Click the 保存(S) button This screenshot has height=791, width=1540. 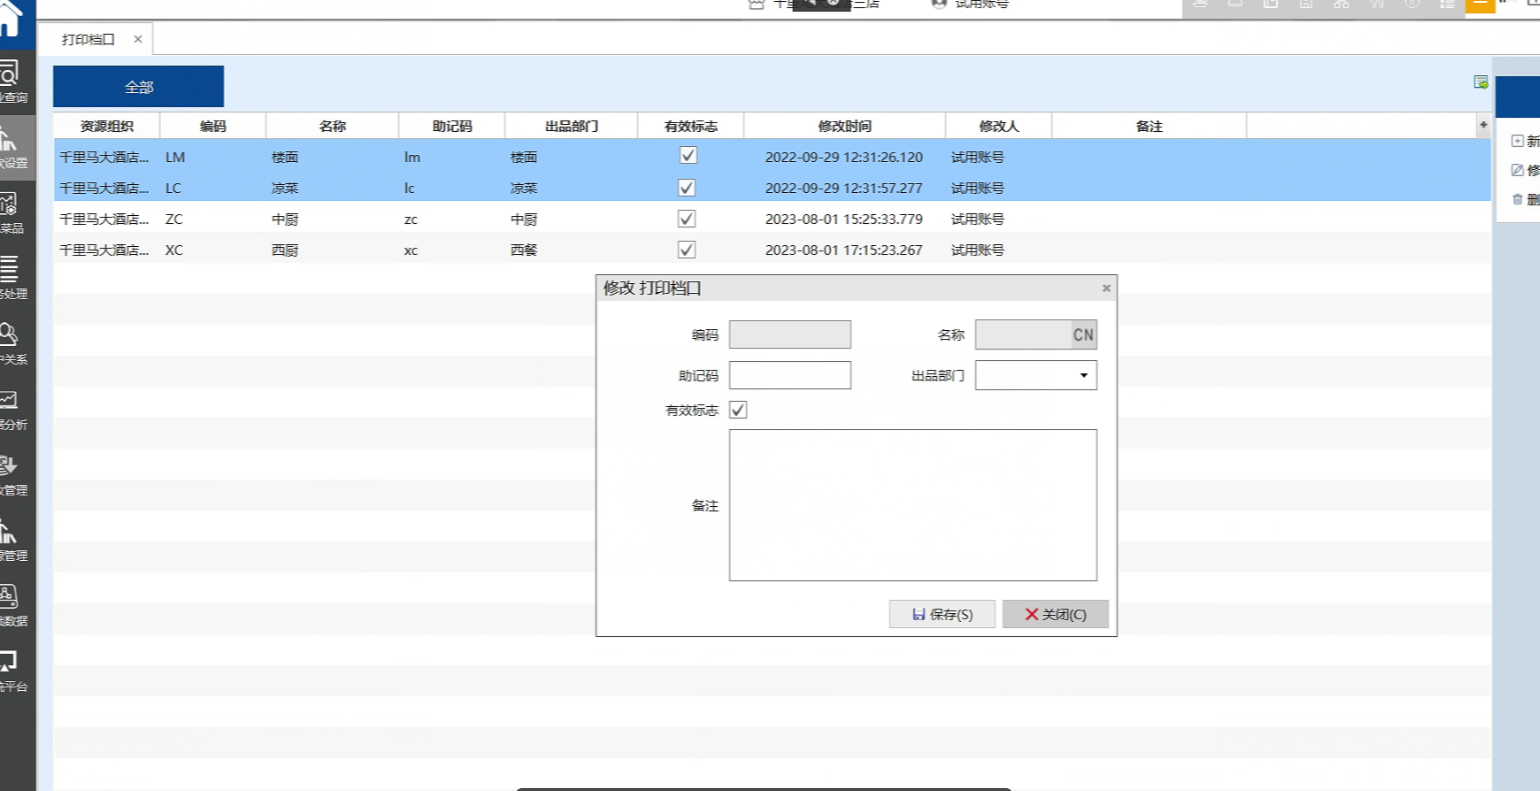coord(942,614)
